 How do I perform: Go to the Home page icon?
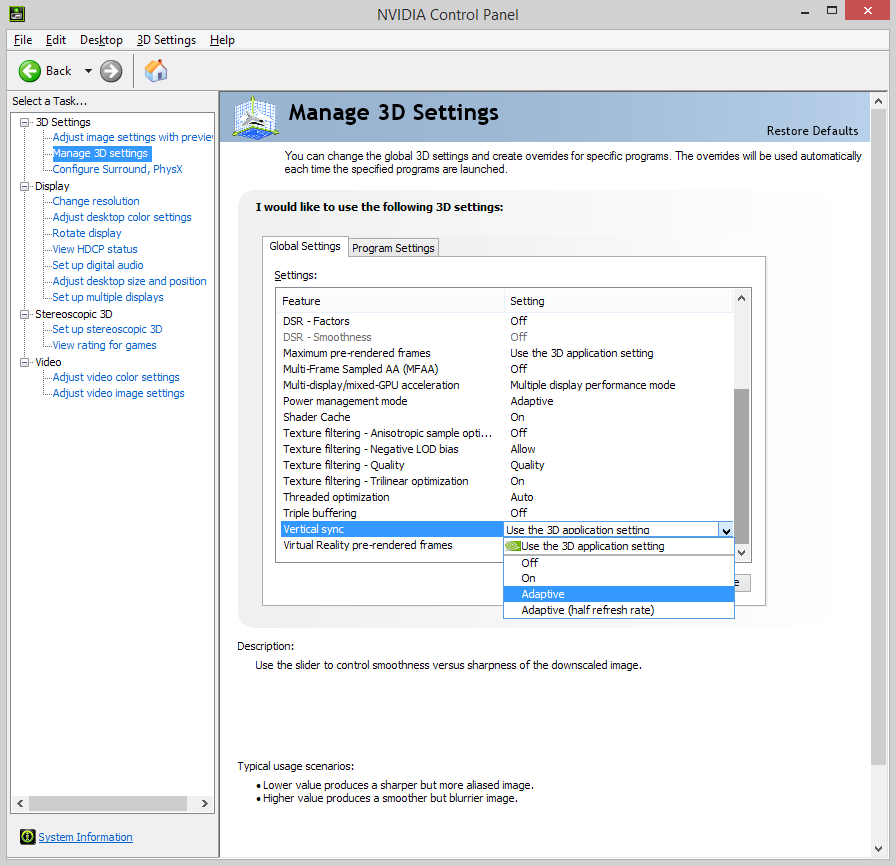point(155,71)
